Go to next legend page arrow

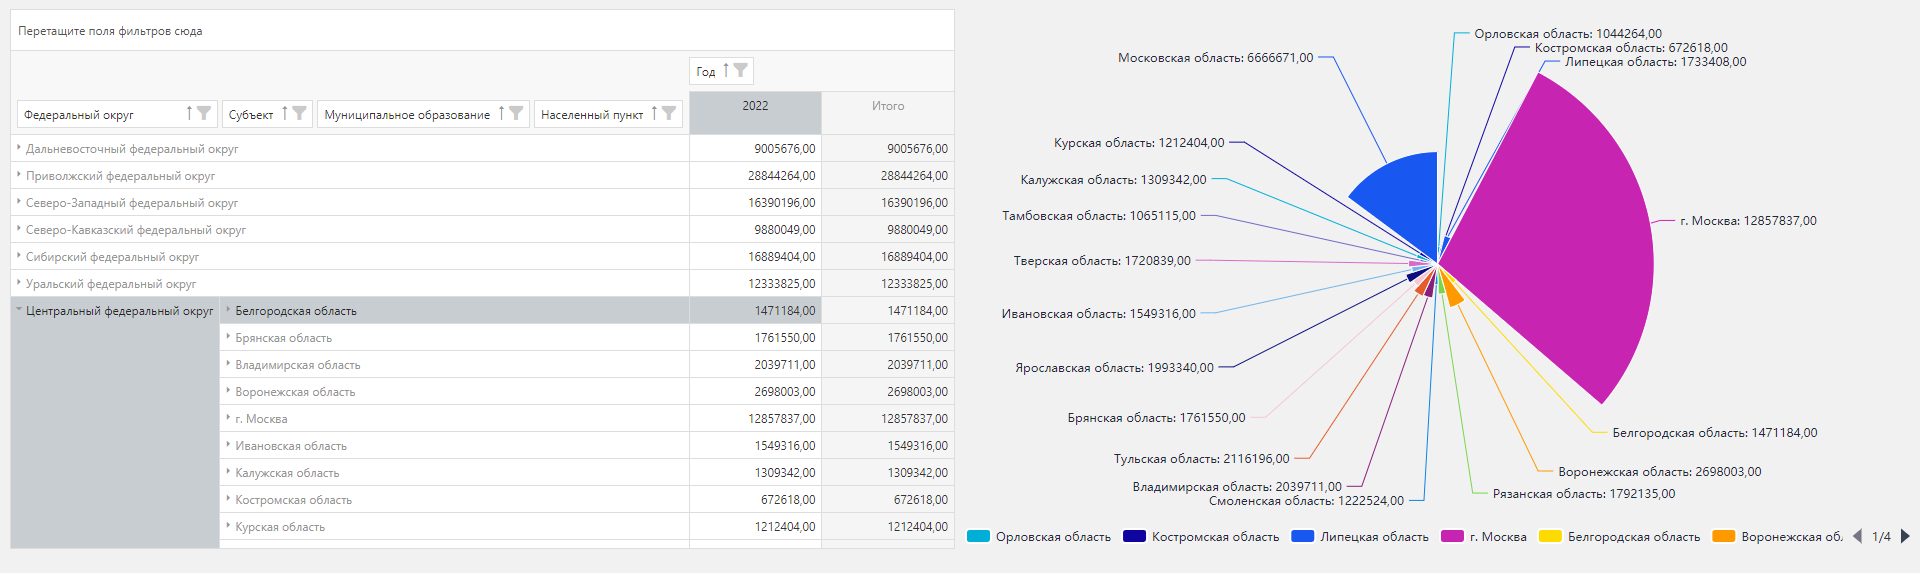1905,537
